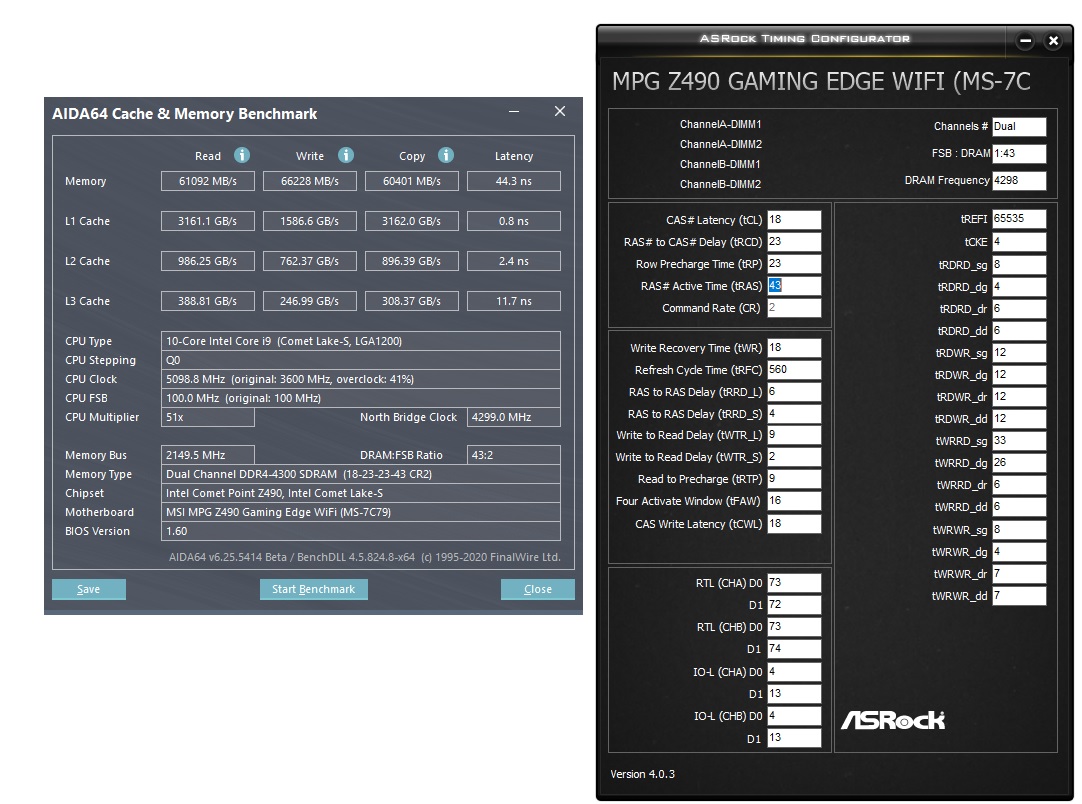Click the Four Activate Window (tFAW) field
This screenshot has width=1082, height=804.
coord(794,501)
